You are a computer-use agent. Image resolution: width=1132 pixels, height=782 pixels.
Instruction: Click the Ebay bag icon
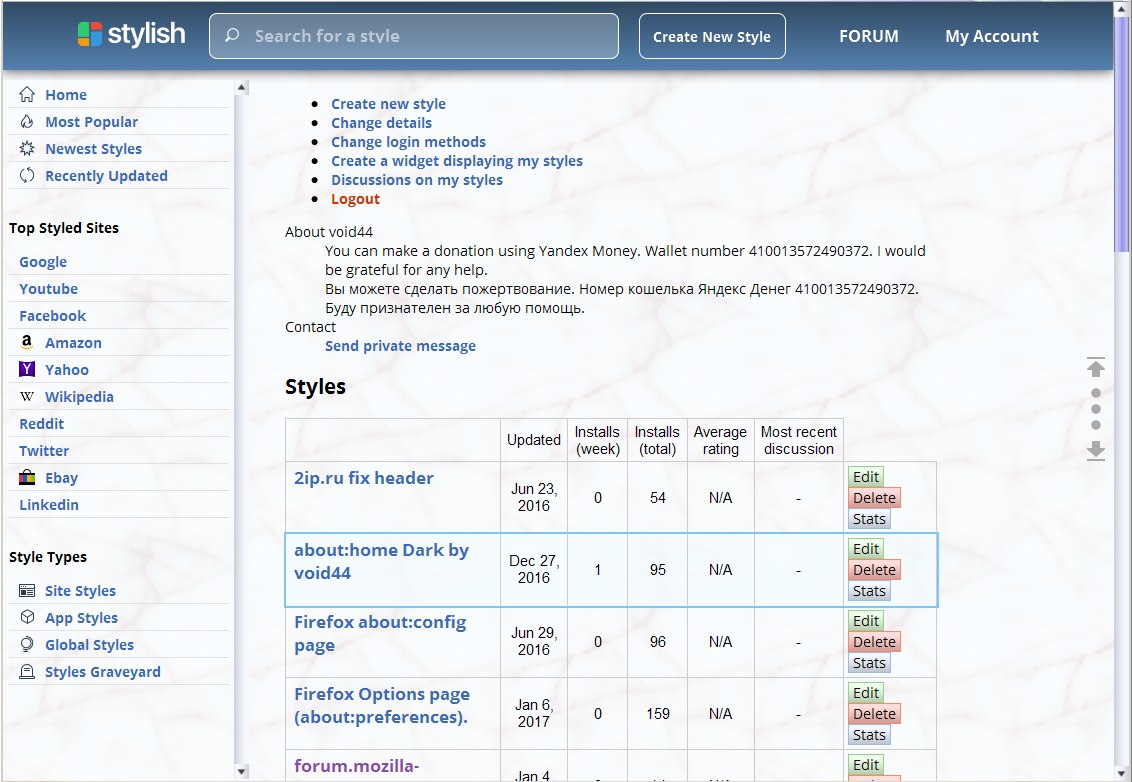[27, 477]
